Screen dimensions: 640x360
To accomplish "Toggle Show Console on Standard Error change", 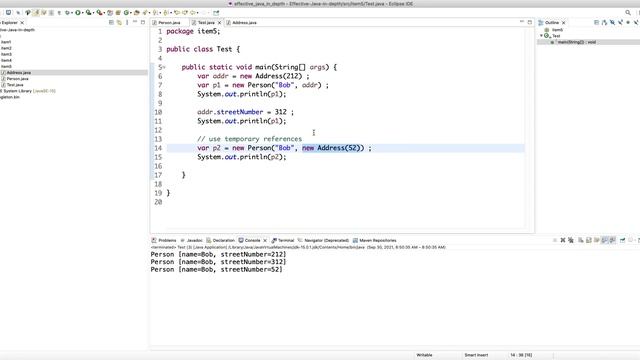I will (x=612, y=240).
